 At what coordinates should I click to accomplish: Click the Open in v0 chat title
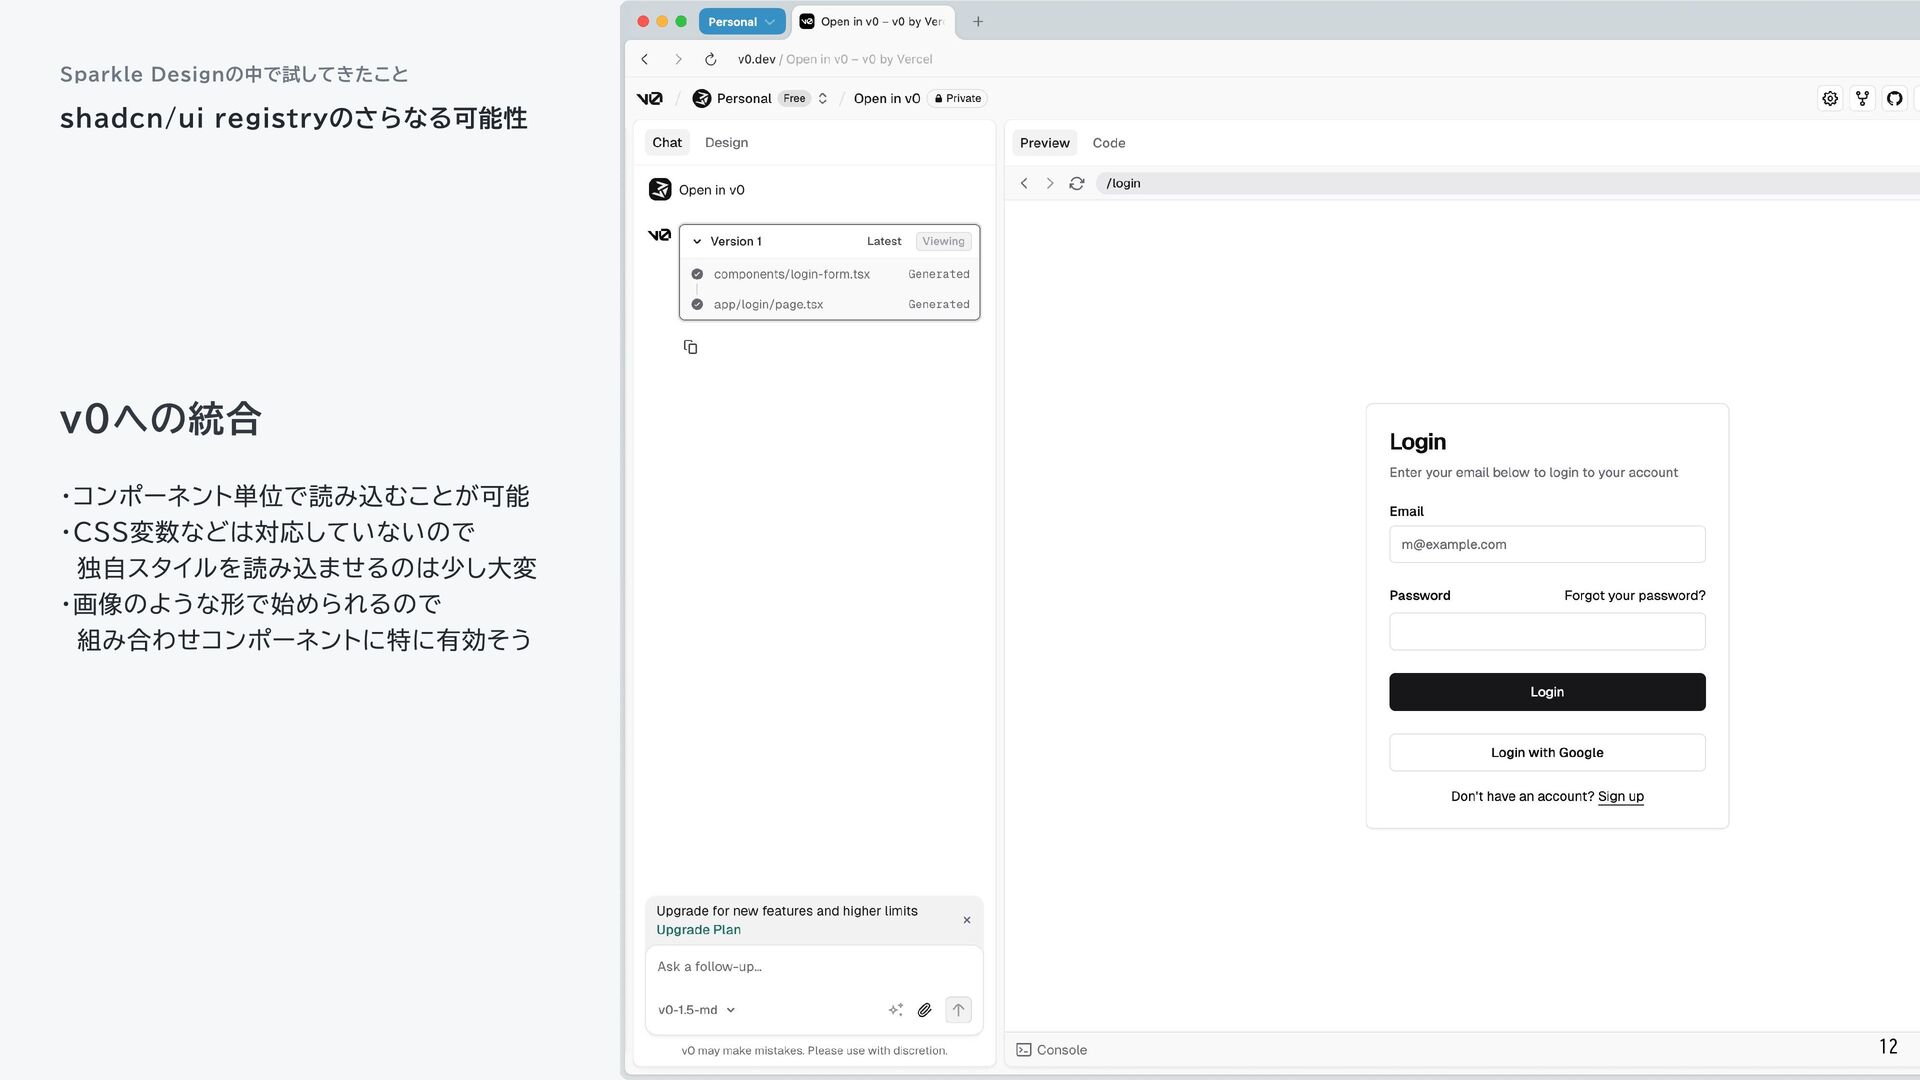(711, 190)
